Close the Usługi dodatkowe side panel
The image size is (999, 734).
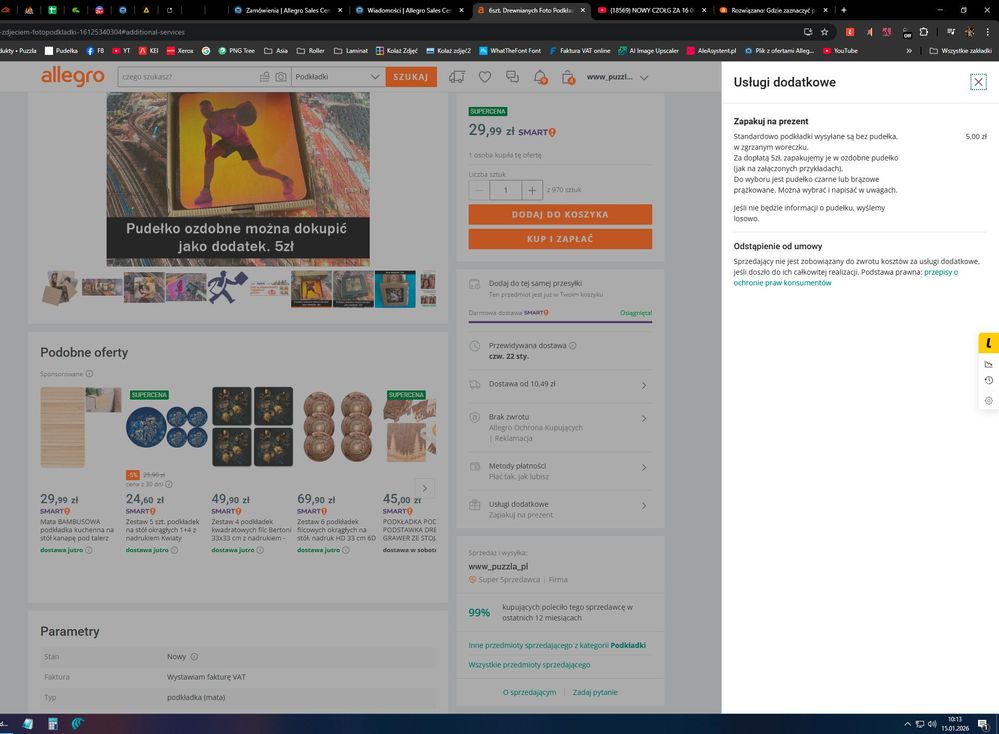[x=978, y=82]
